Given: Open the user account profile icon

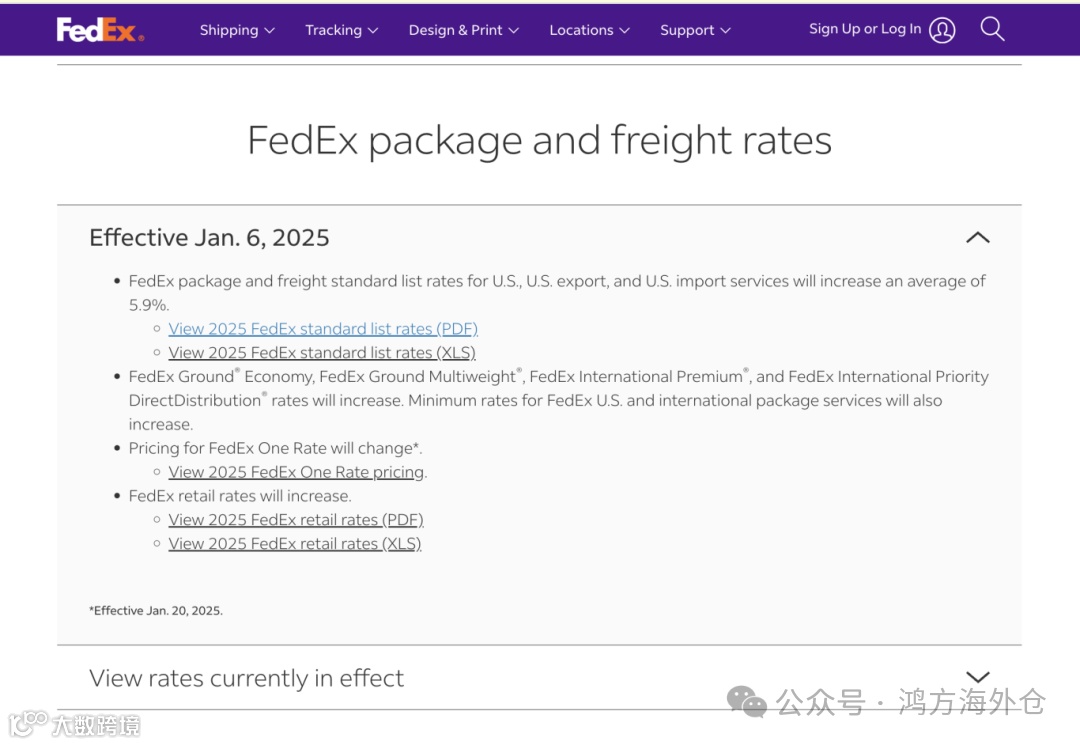Looking at the screenshot, I should pos(942,30).
